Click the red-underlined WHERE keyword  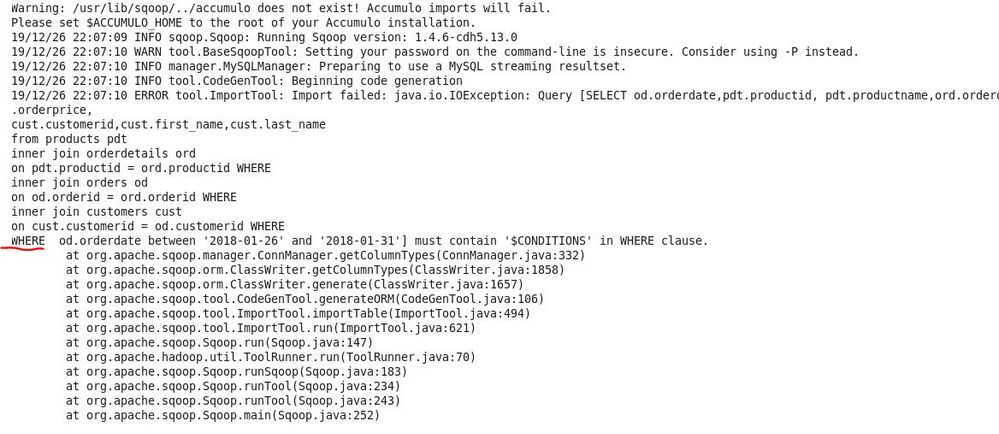click(x=28, y=241)
